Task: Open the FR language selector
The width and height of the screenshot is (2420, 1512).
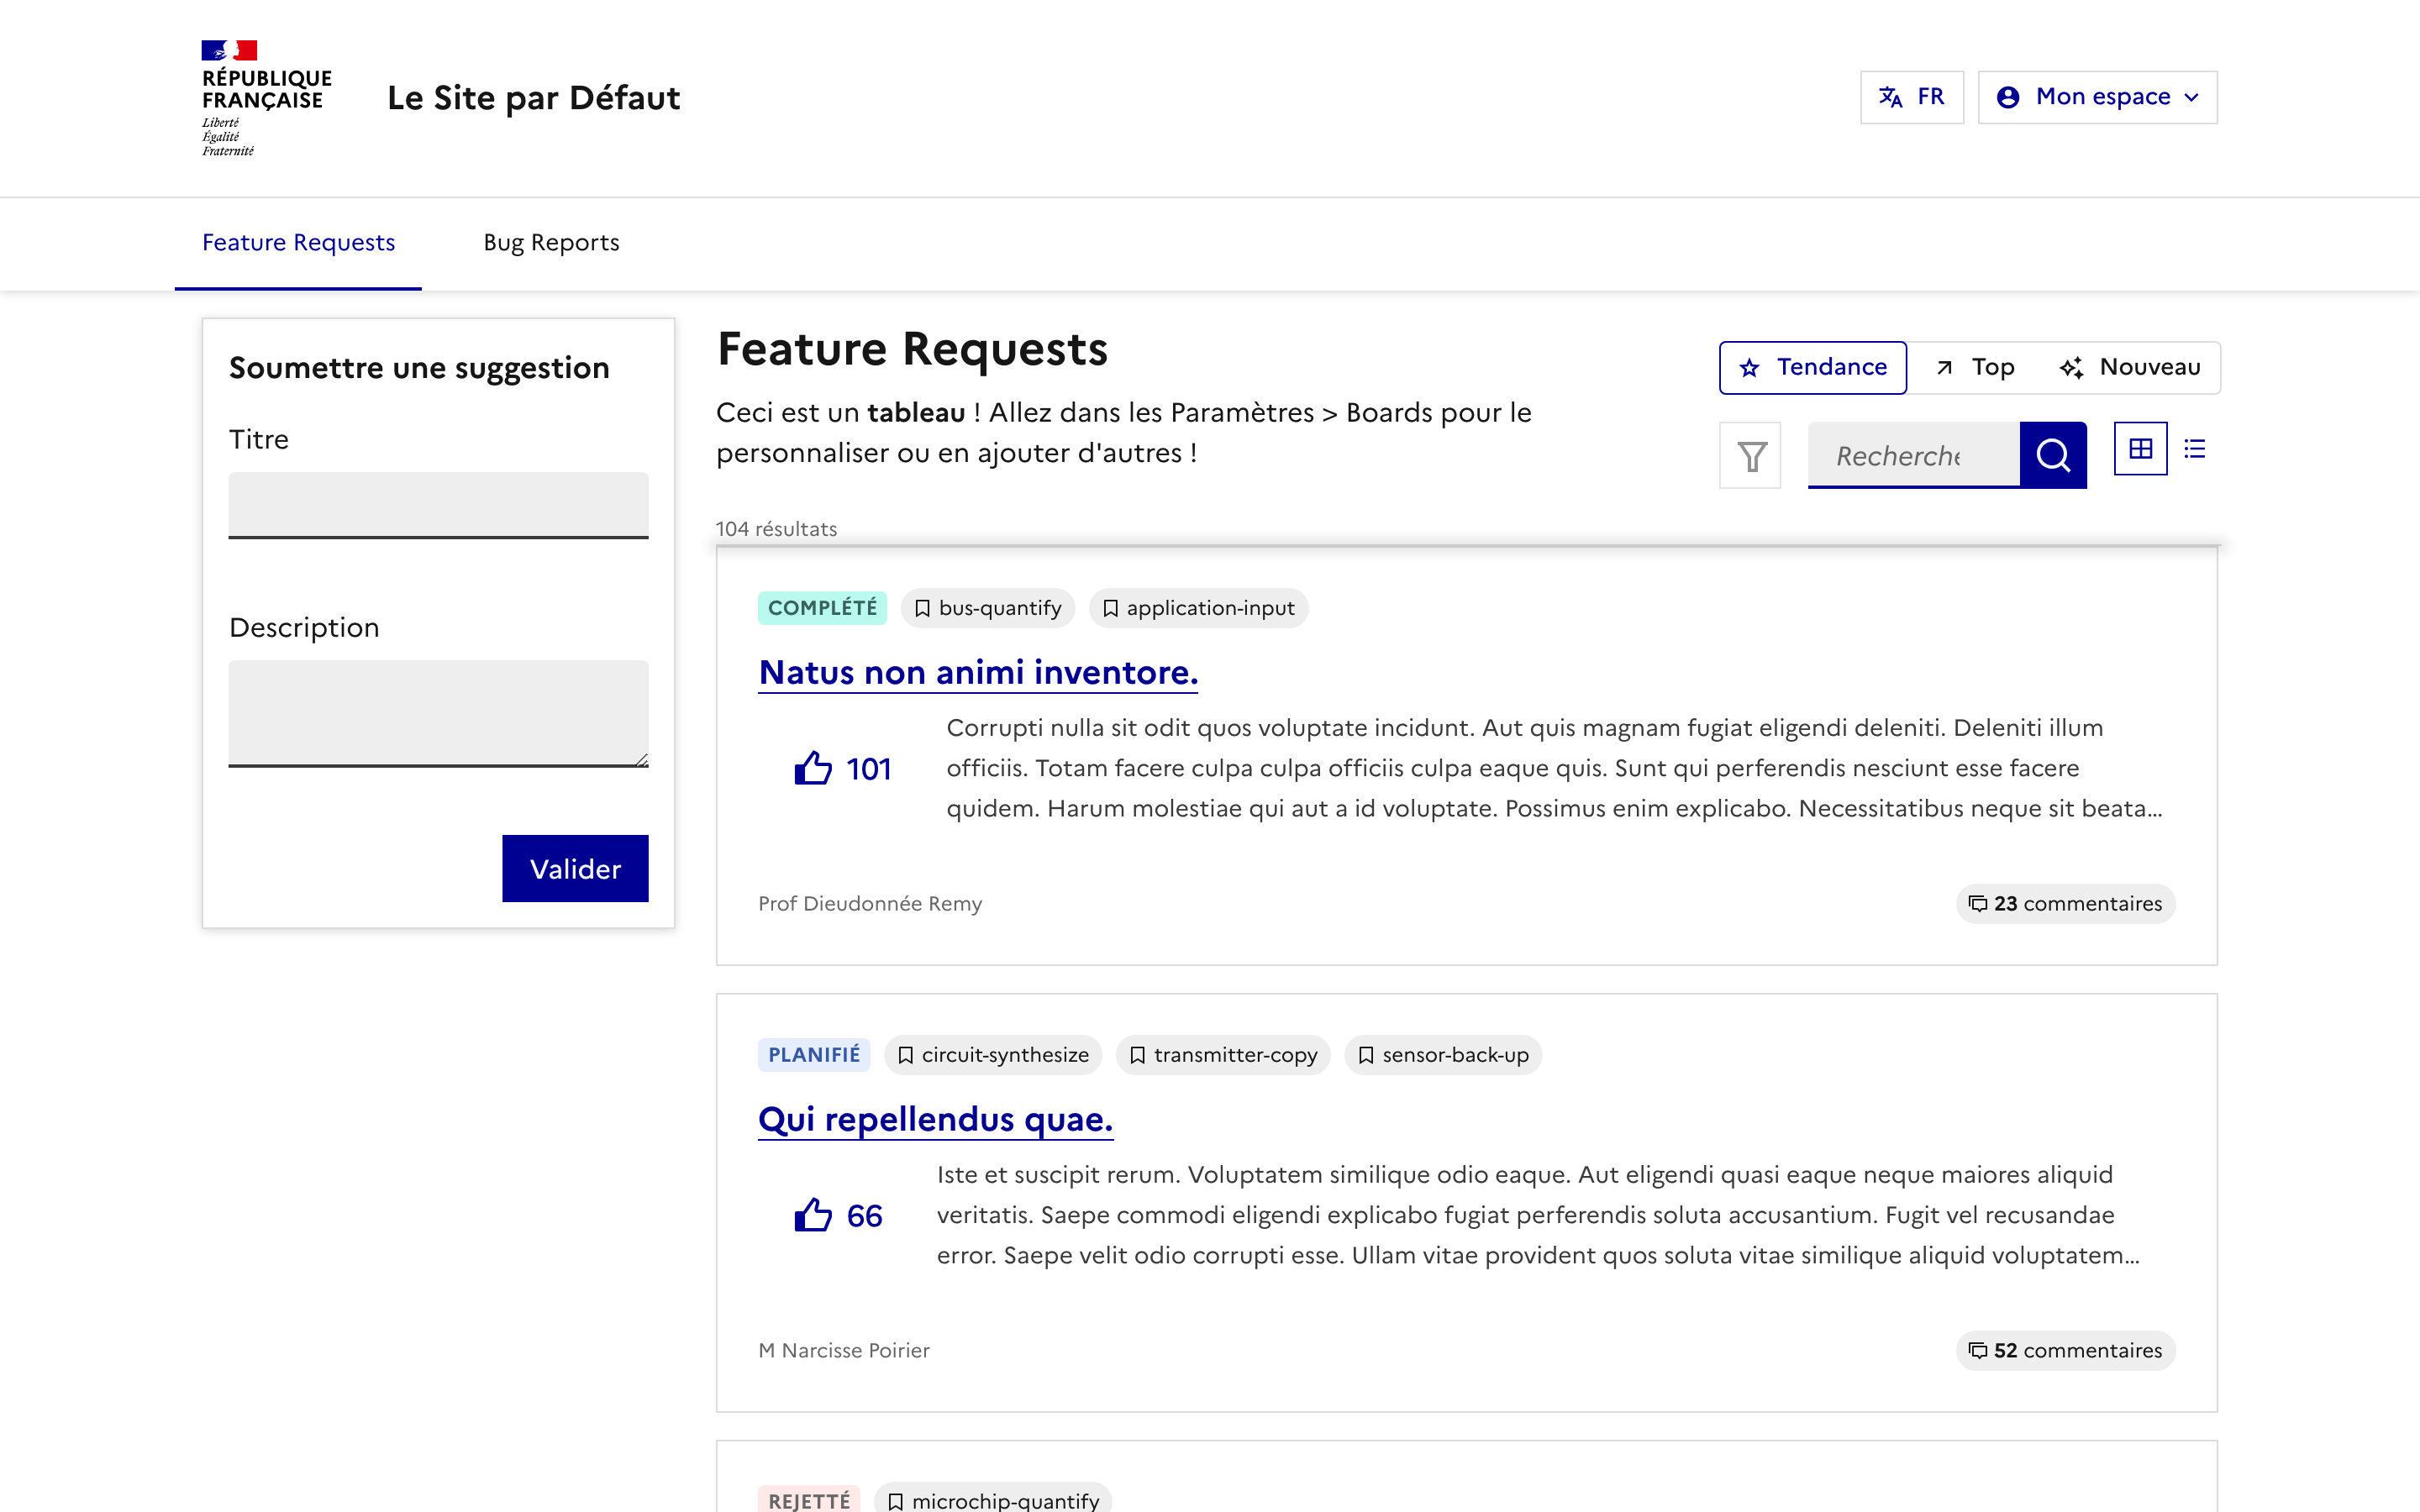Action: pos(1911,97)
